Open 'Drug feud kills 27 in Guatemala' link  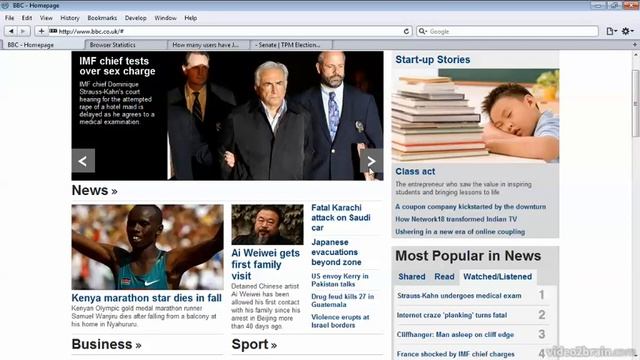342,300
